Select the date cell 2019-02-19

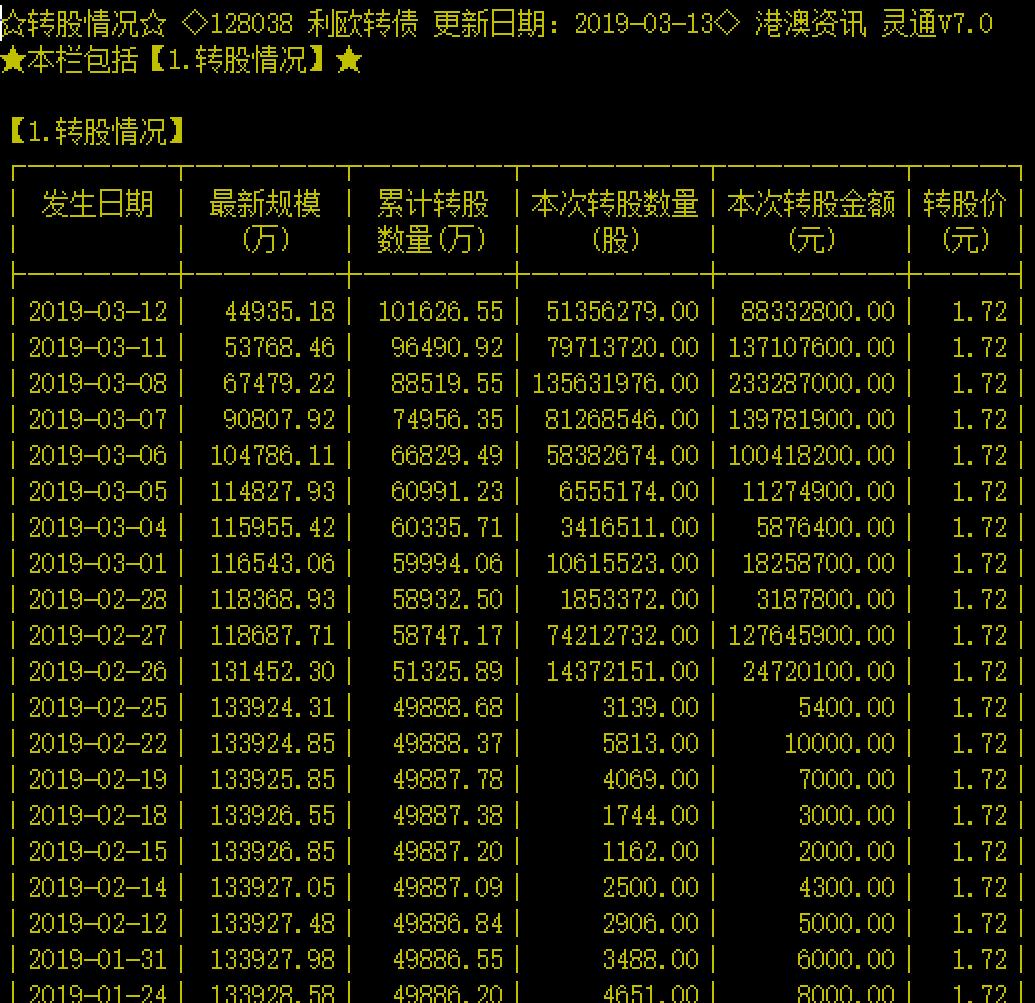click(98, 779)
